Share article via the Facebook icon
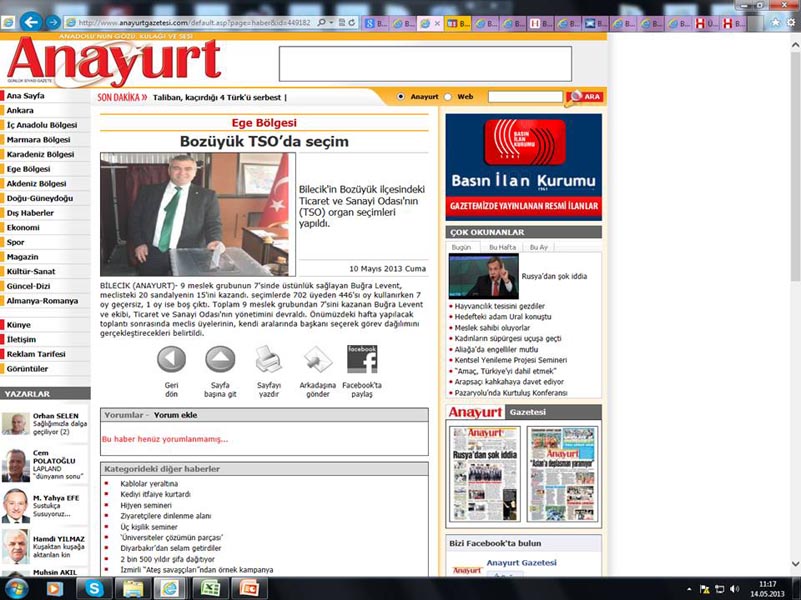 point(362,359)
